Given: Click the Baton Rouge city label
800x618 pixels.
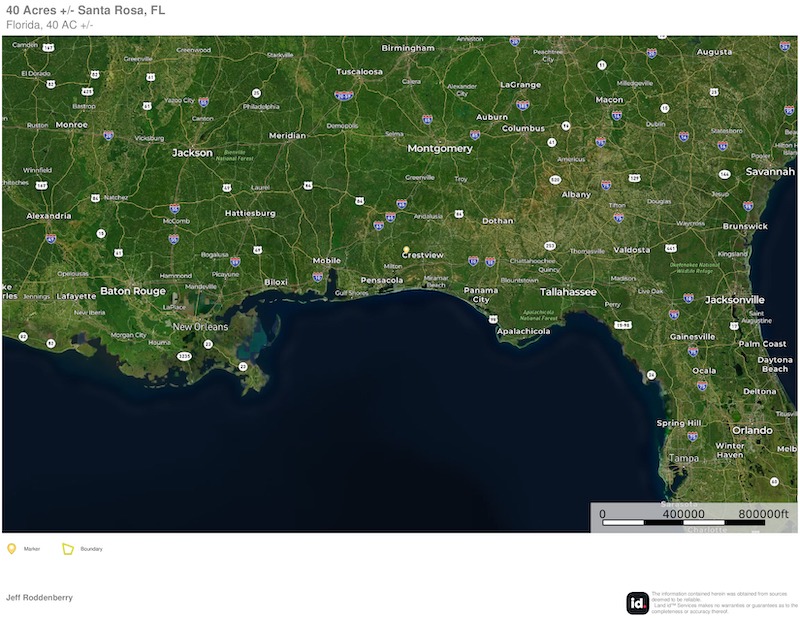Looking at the screenshot, I should coord(133,291).
